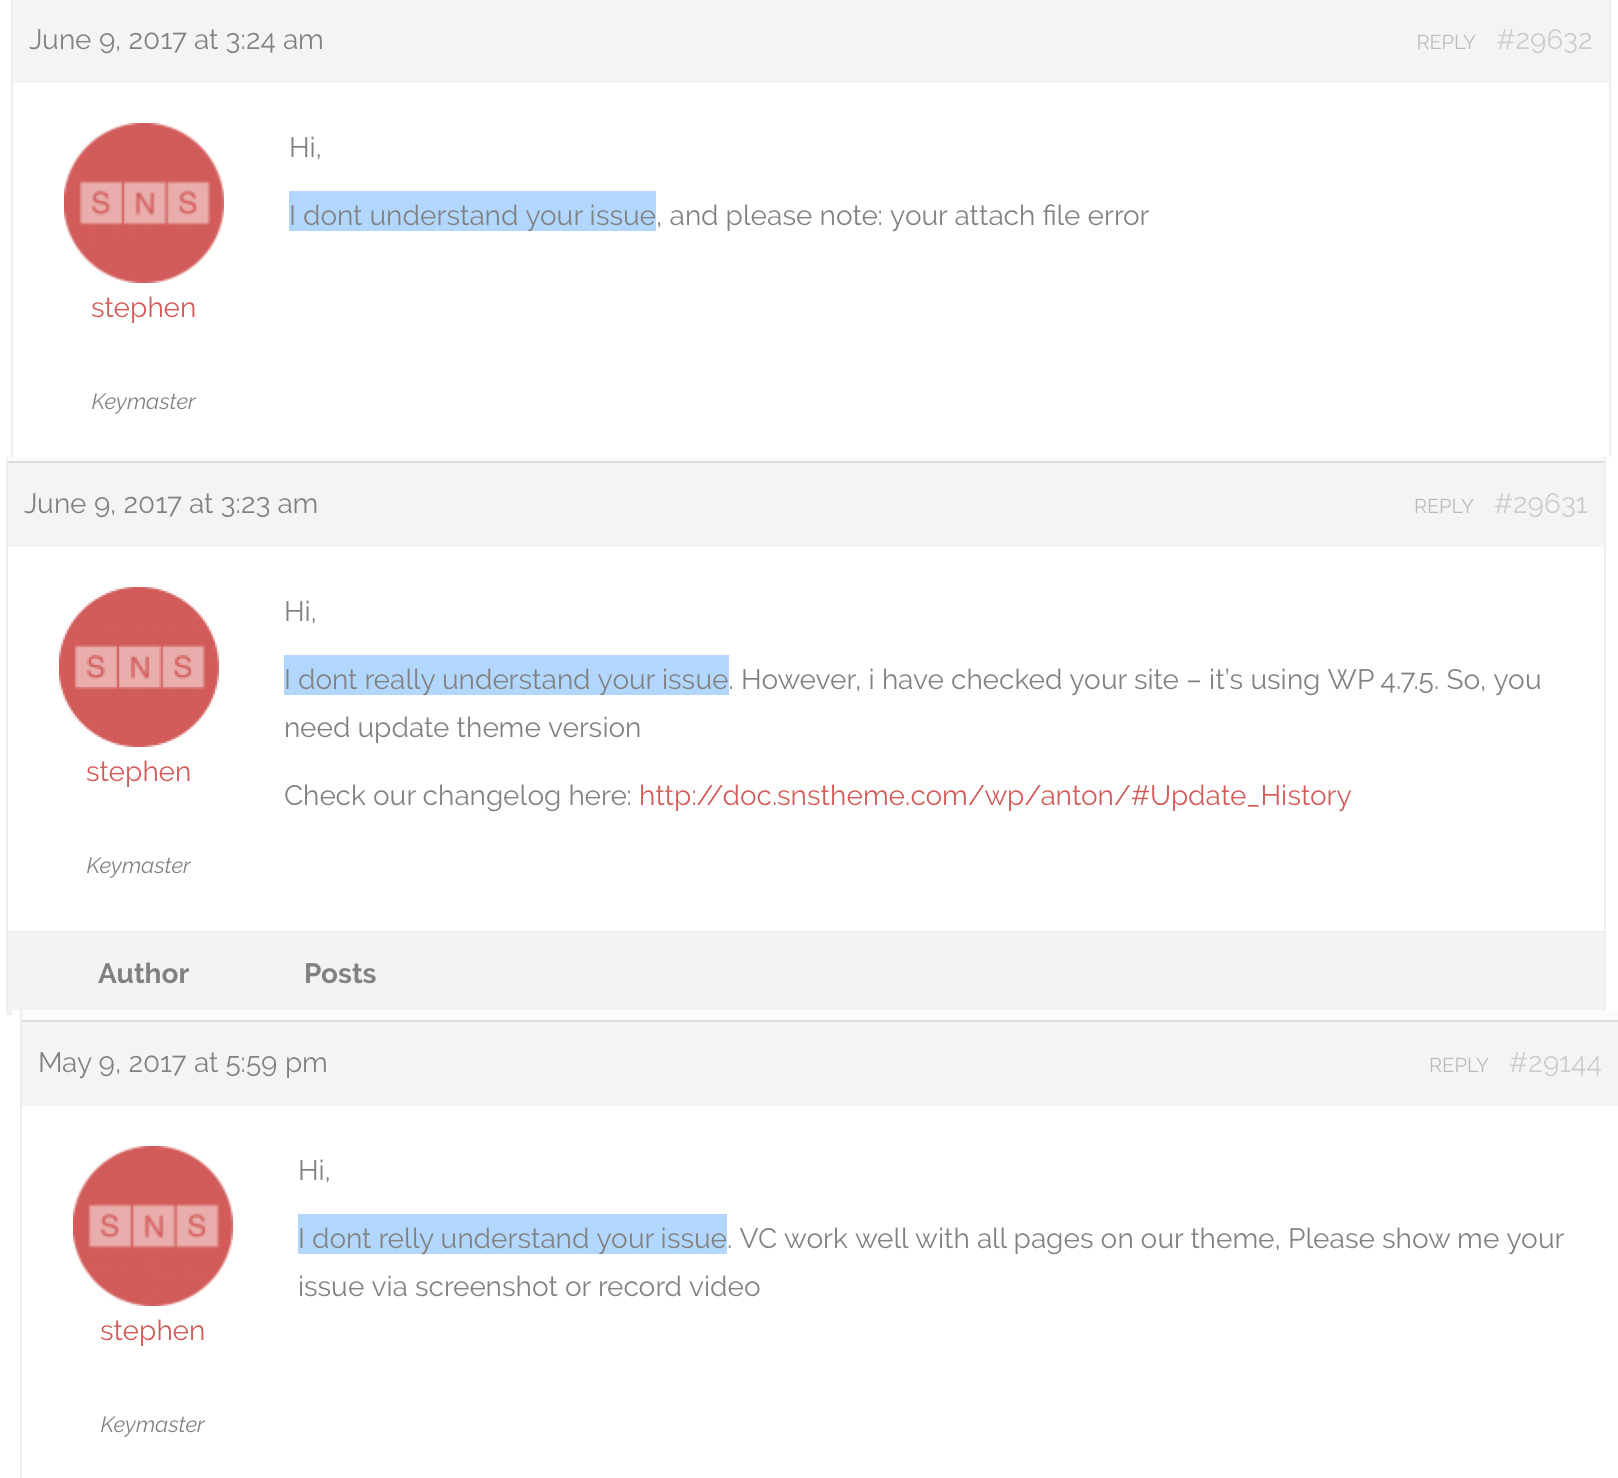1618x1478 pixels.
Task: Click the Posts column header
Action: point(340,974)
